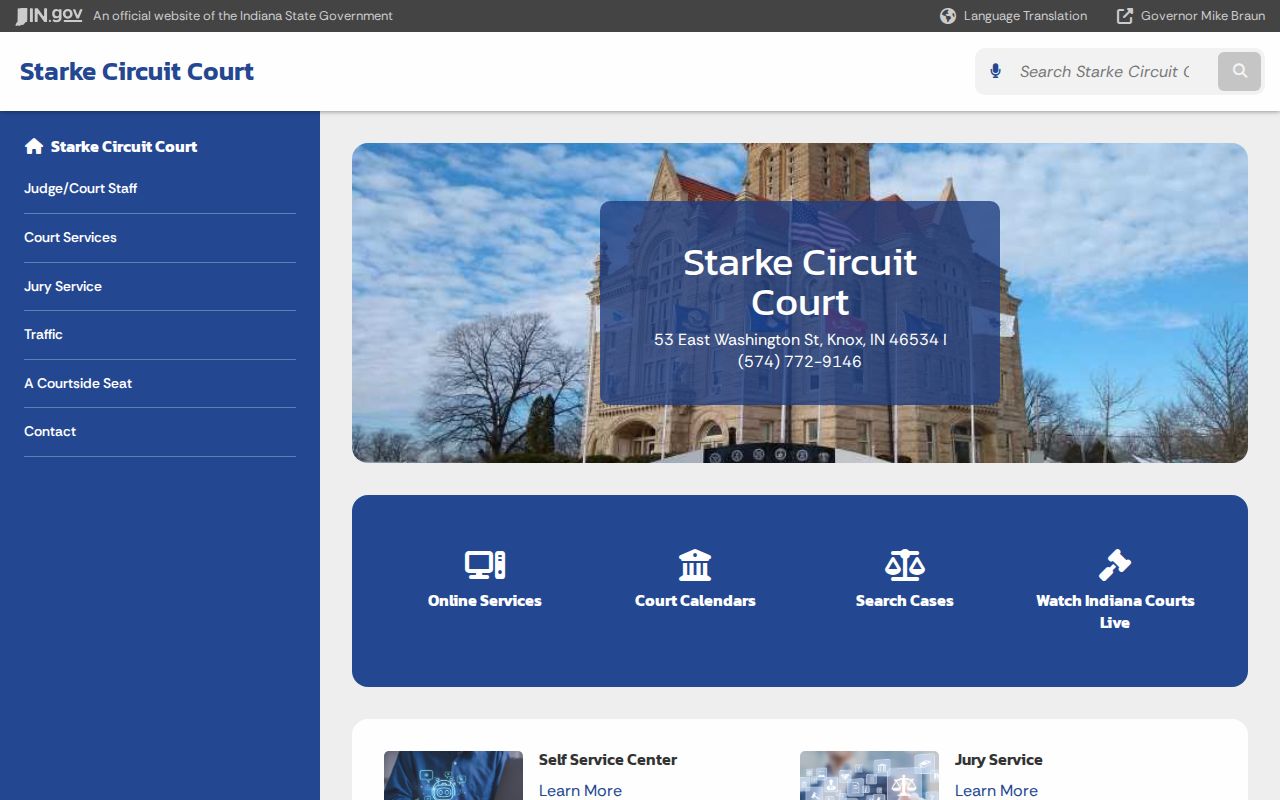Viewport: 1280px width, 800px height.
Task: Click the Starke Circuit Court sidebar home link
Action: pyautogui.click(x=124, y=146)
